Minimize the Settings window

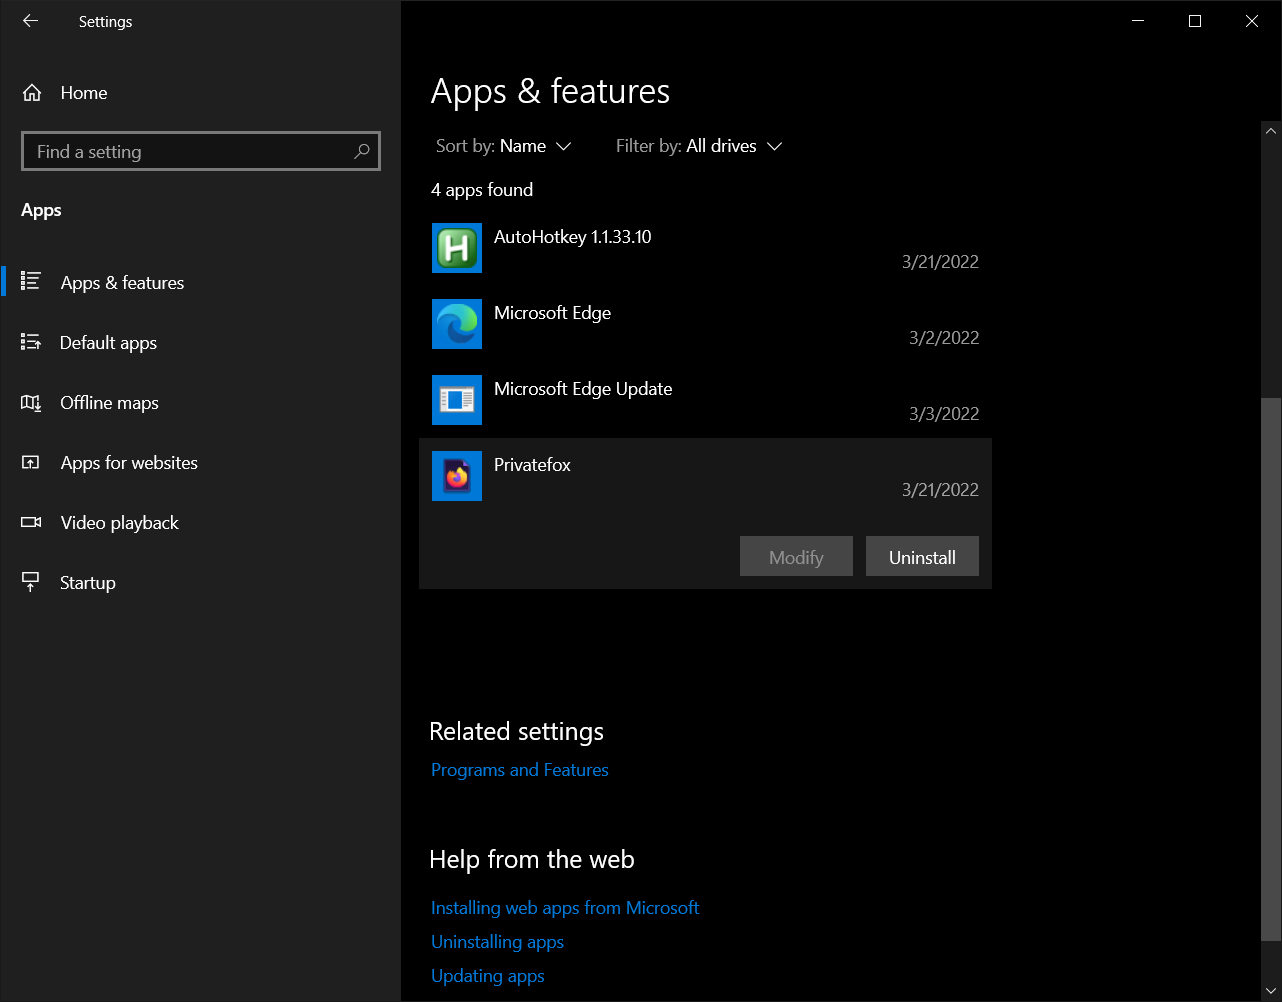tap(1137, 21)
